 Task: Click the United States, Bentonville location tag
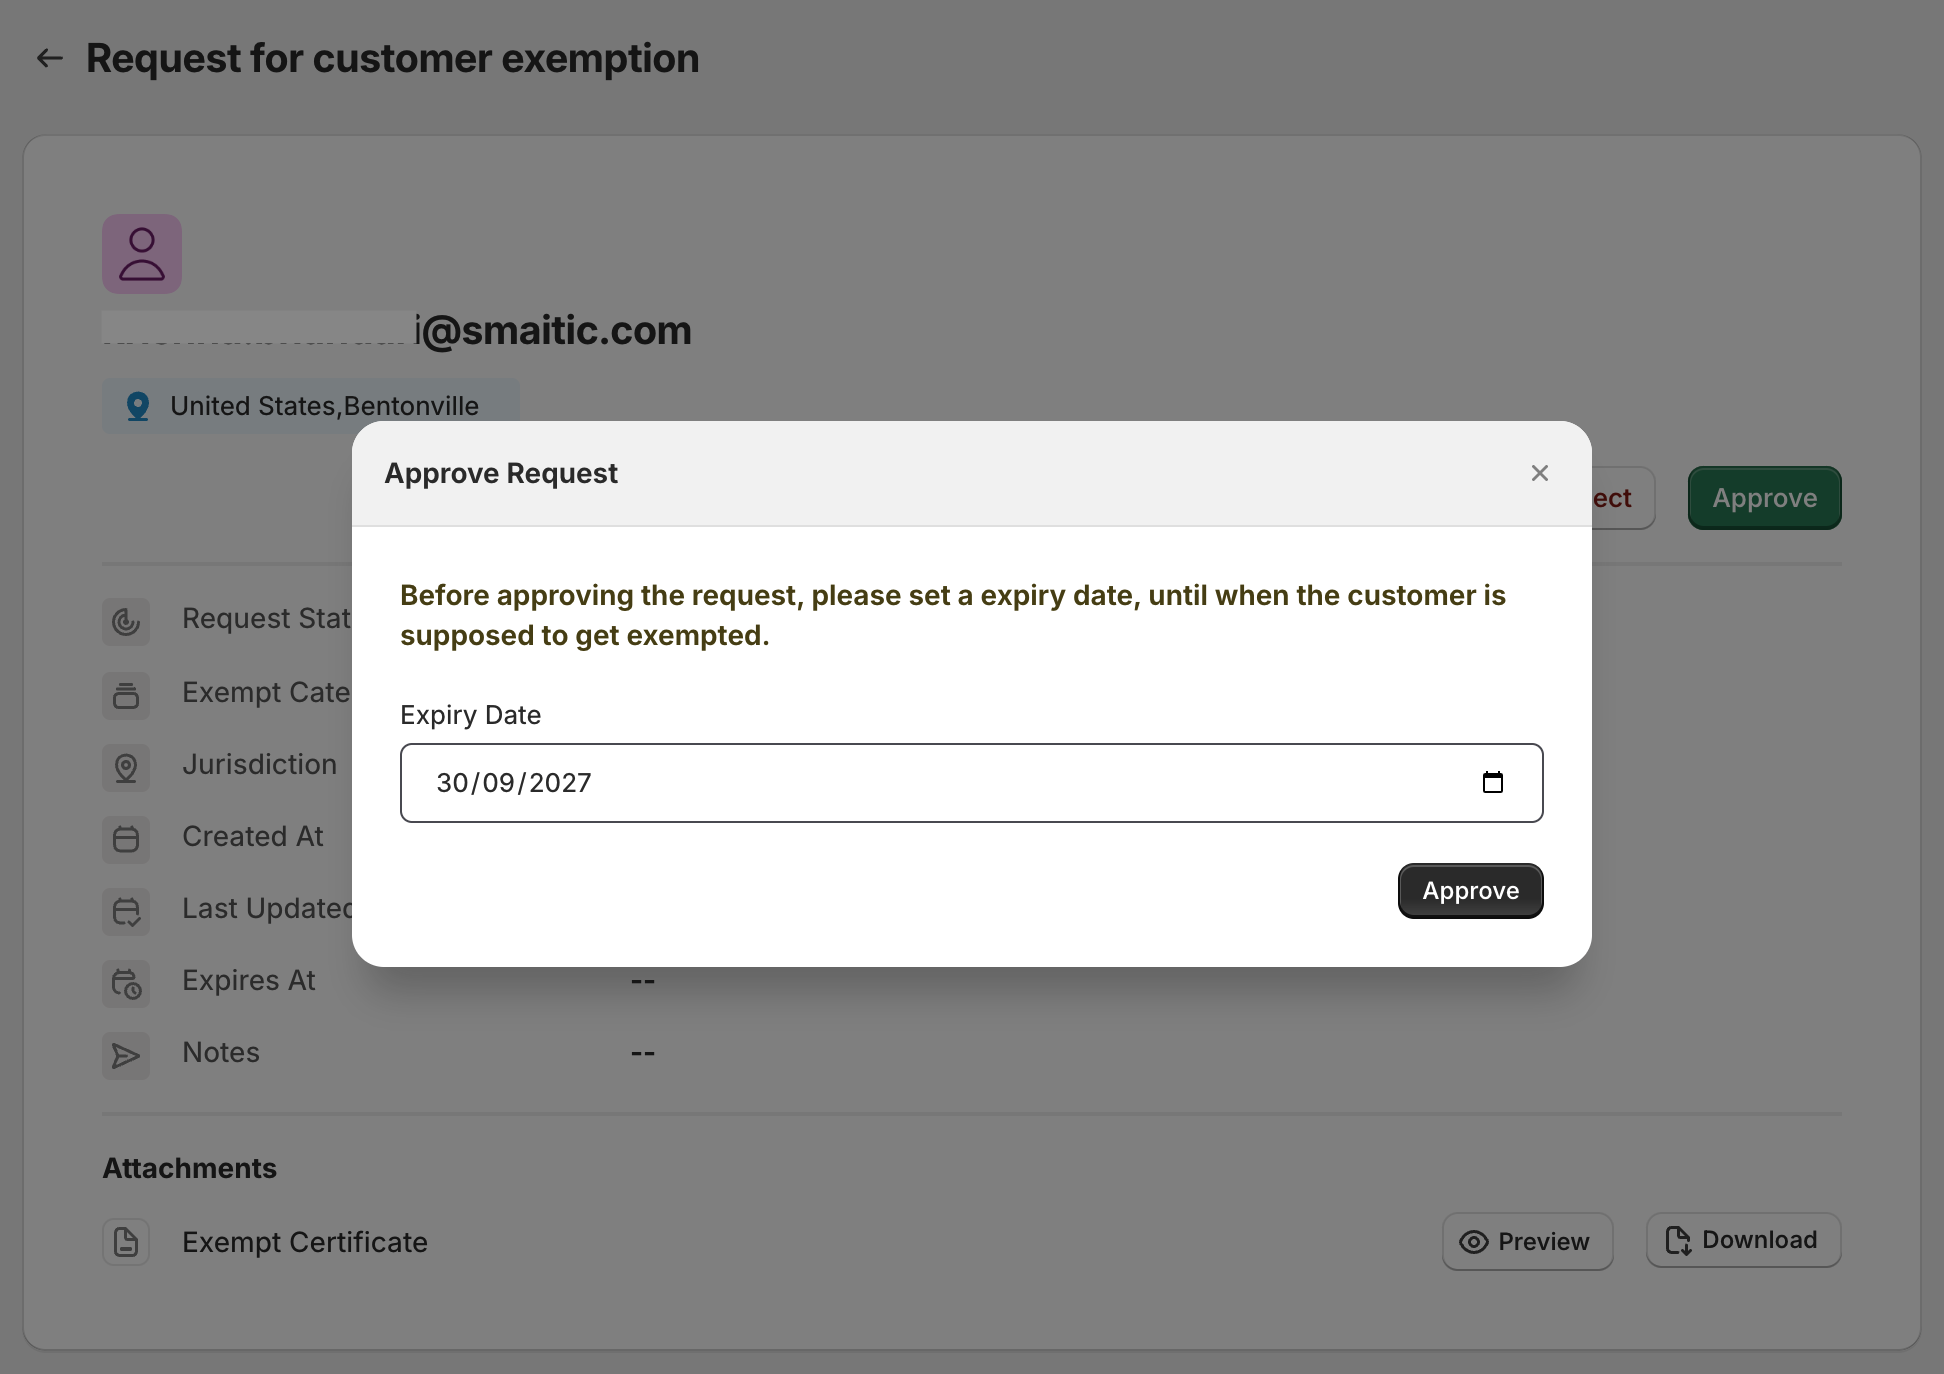[x=311, y=406]
